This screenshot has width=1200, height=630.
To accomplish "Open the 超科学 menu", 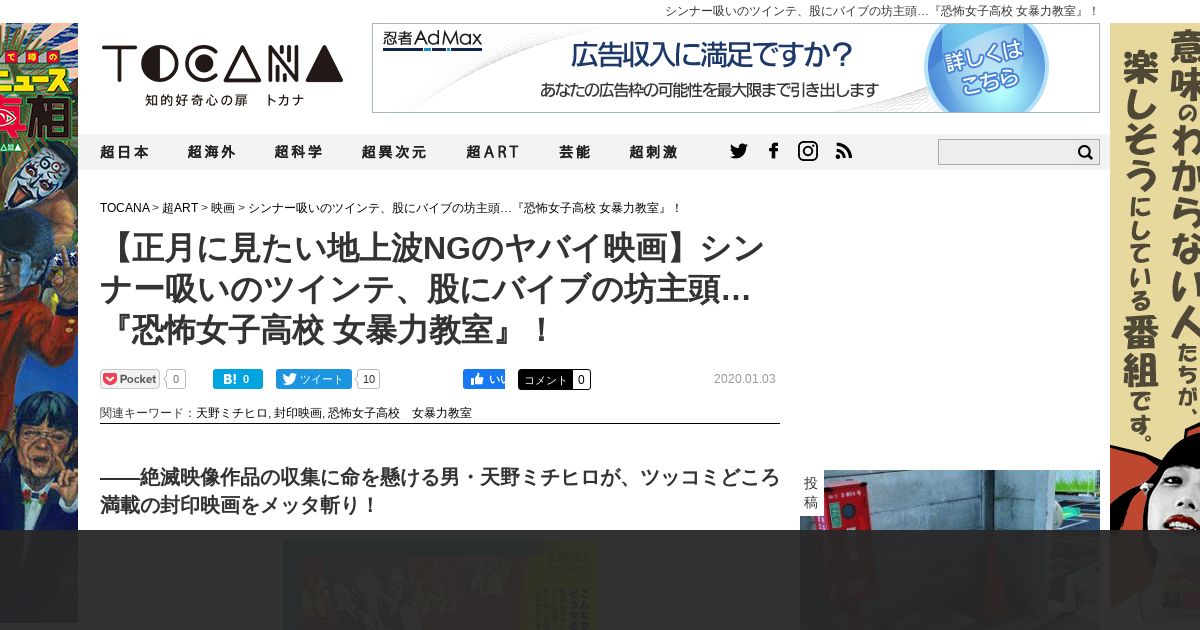I will click(299, 152).
